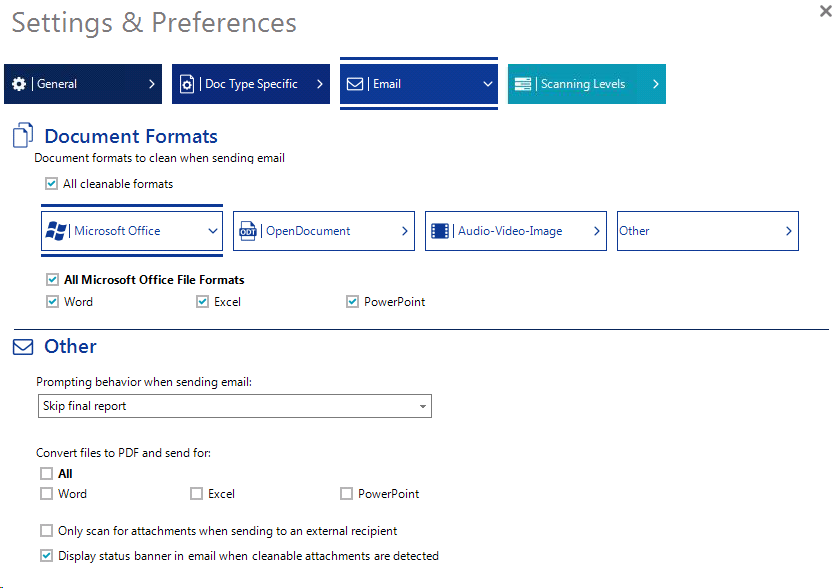Click the envelope icon on Email tab
Viewport: 835px width, 588px height.
pyautogui.click(x=355, y=84)
